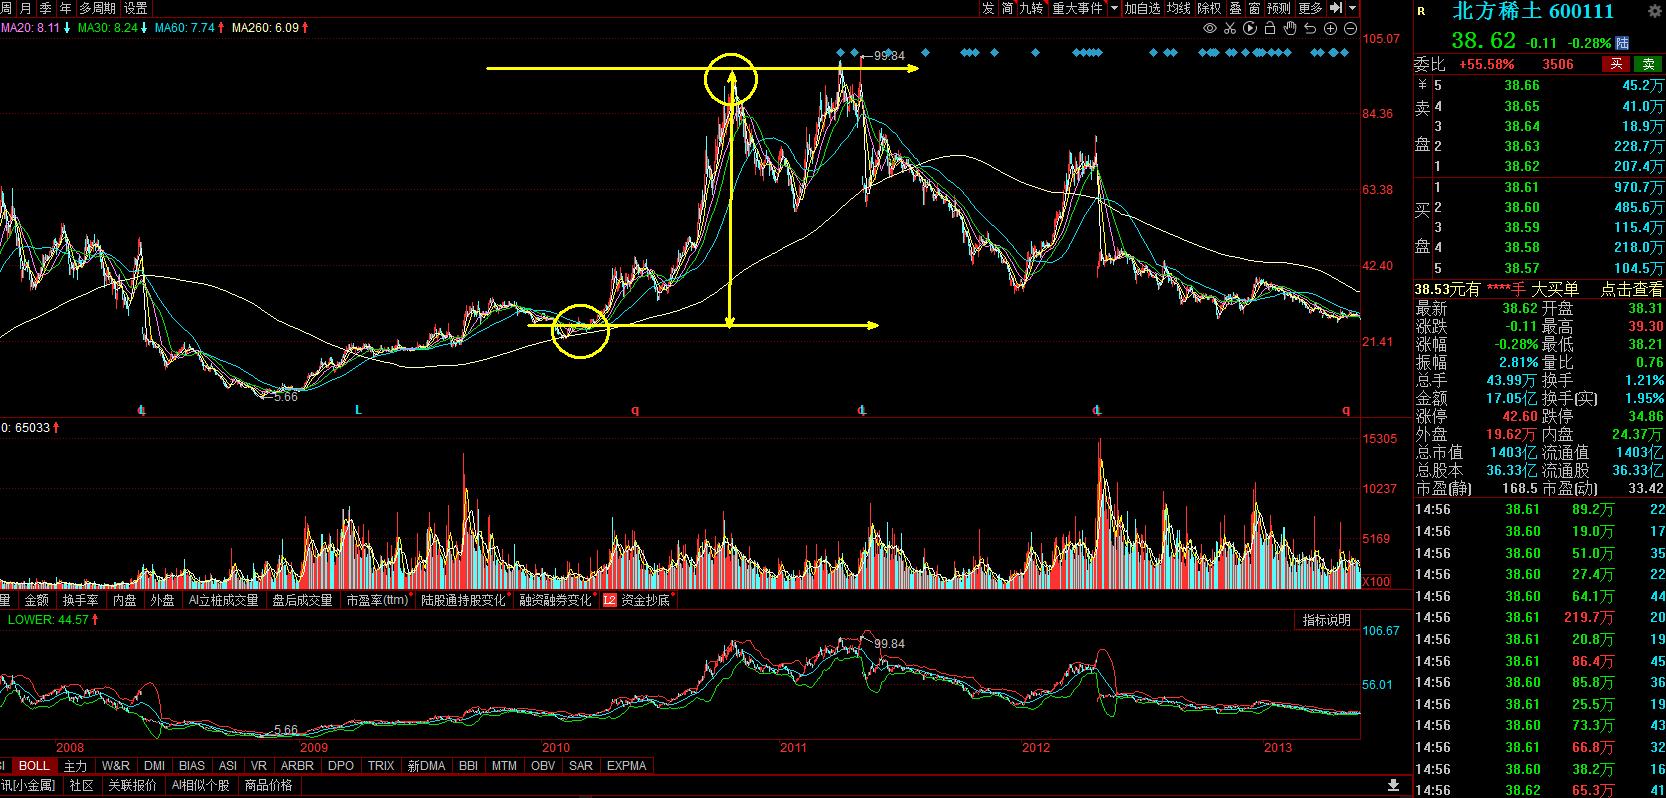Toggle 均线 moving averages
The image size is (1666, 798).
(x=1179, y=8)
